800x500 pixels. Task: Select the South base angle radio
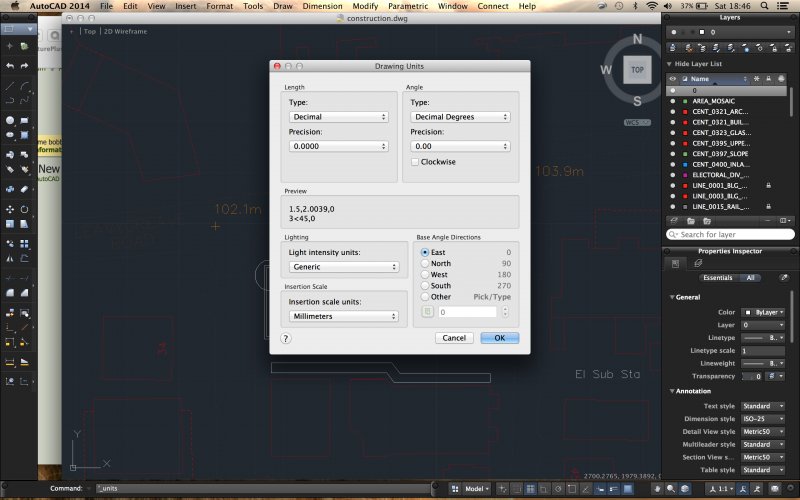pos(424,286)
